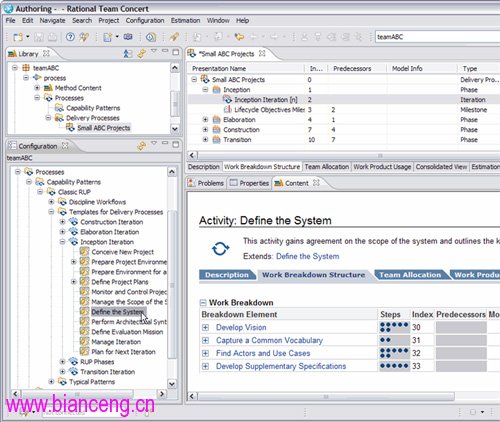Open the Problems view tab
The height and width of the screenshot is (422, 500).
tap(206, 183)
